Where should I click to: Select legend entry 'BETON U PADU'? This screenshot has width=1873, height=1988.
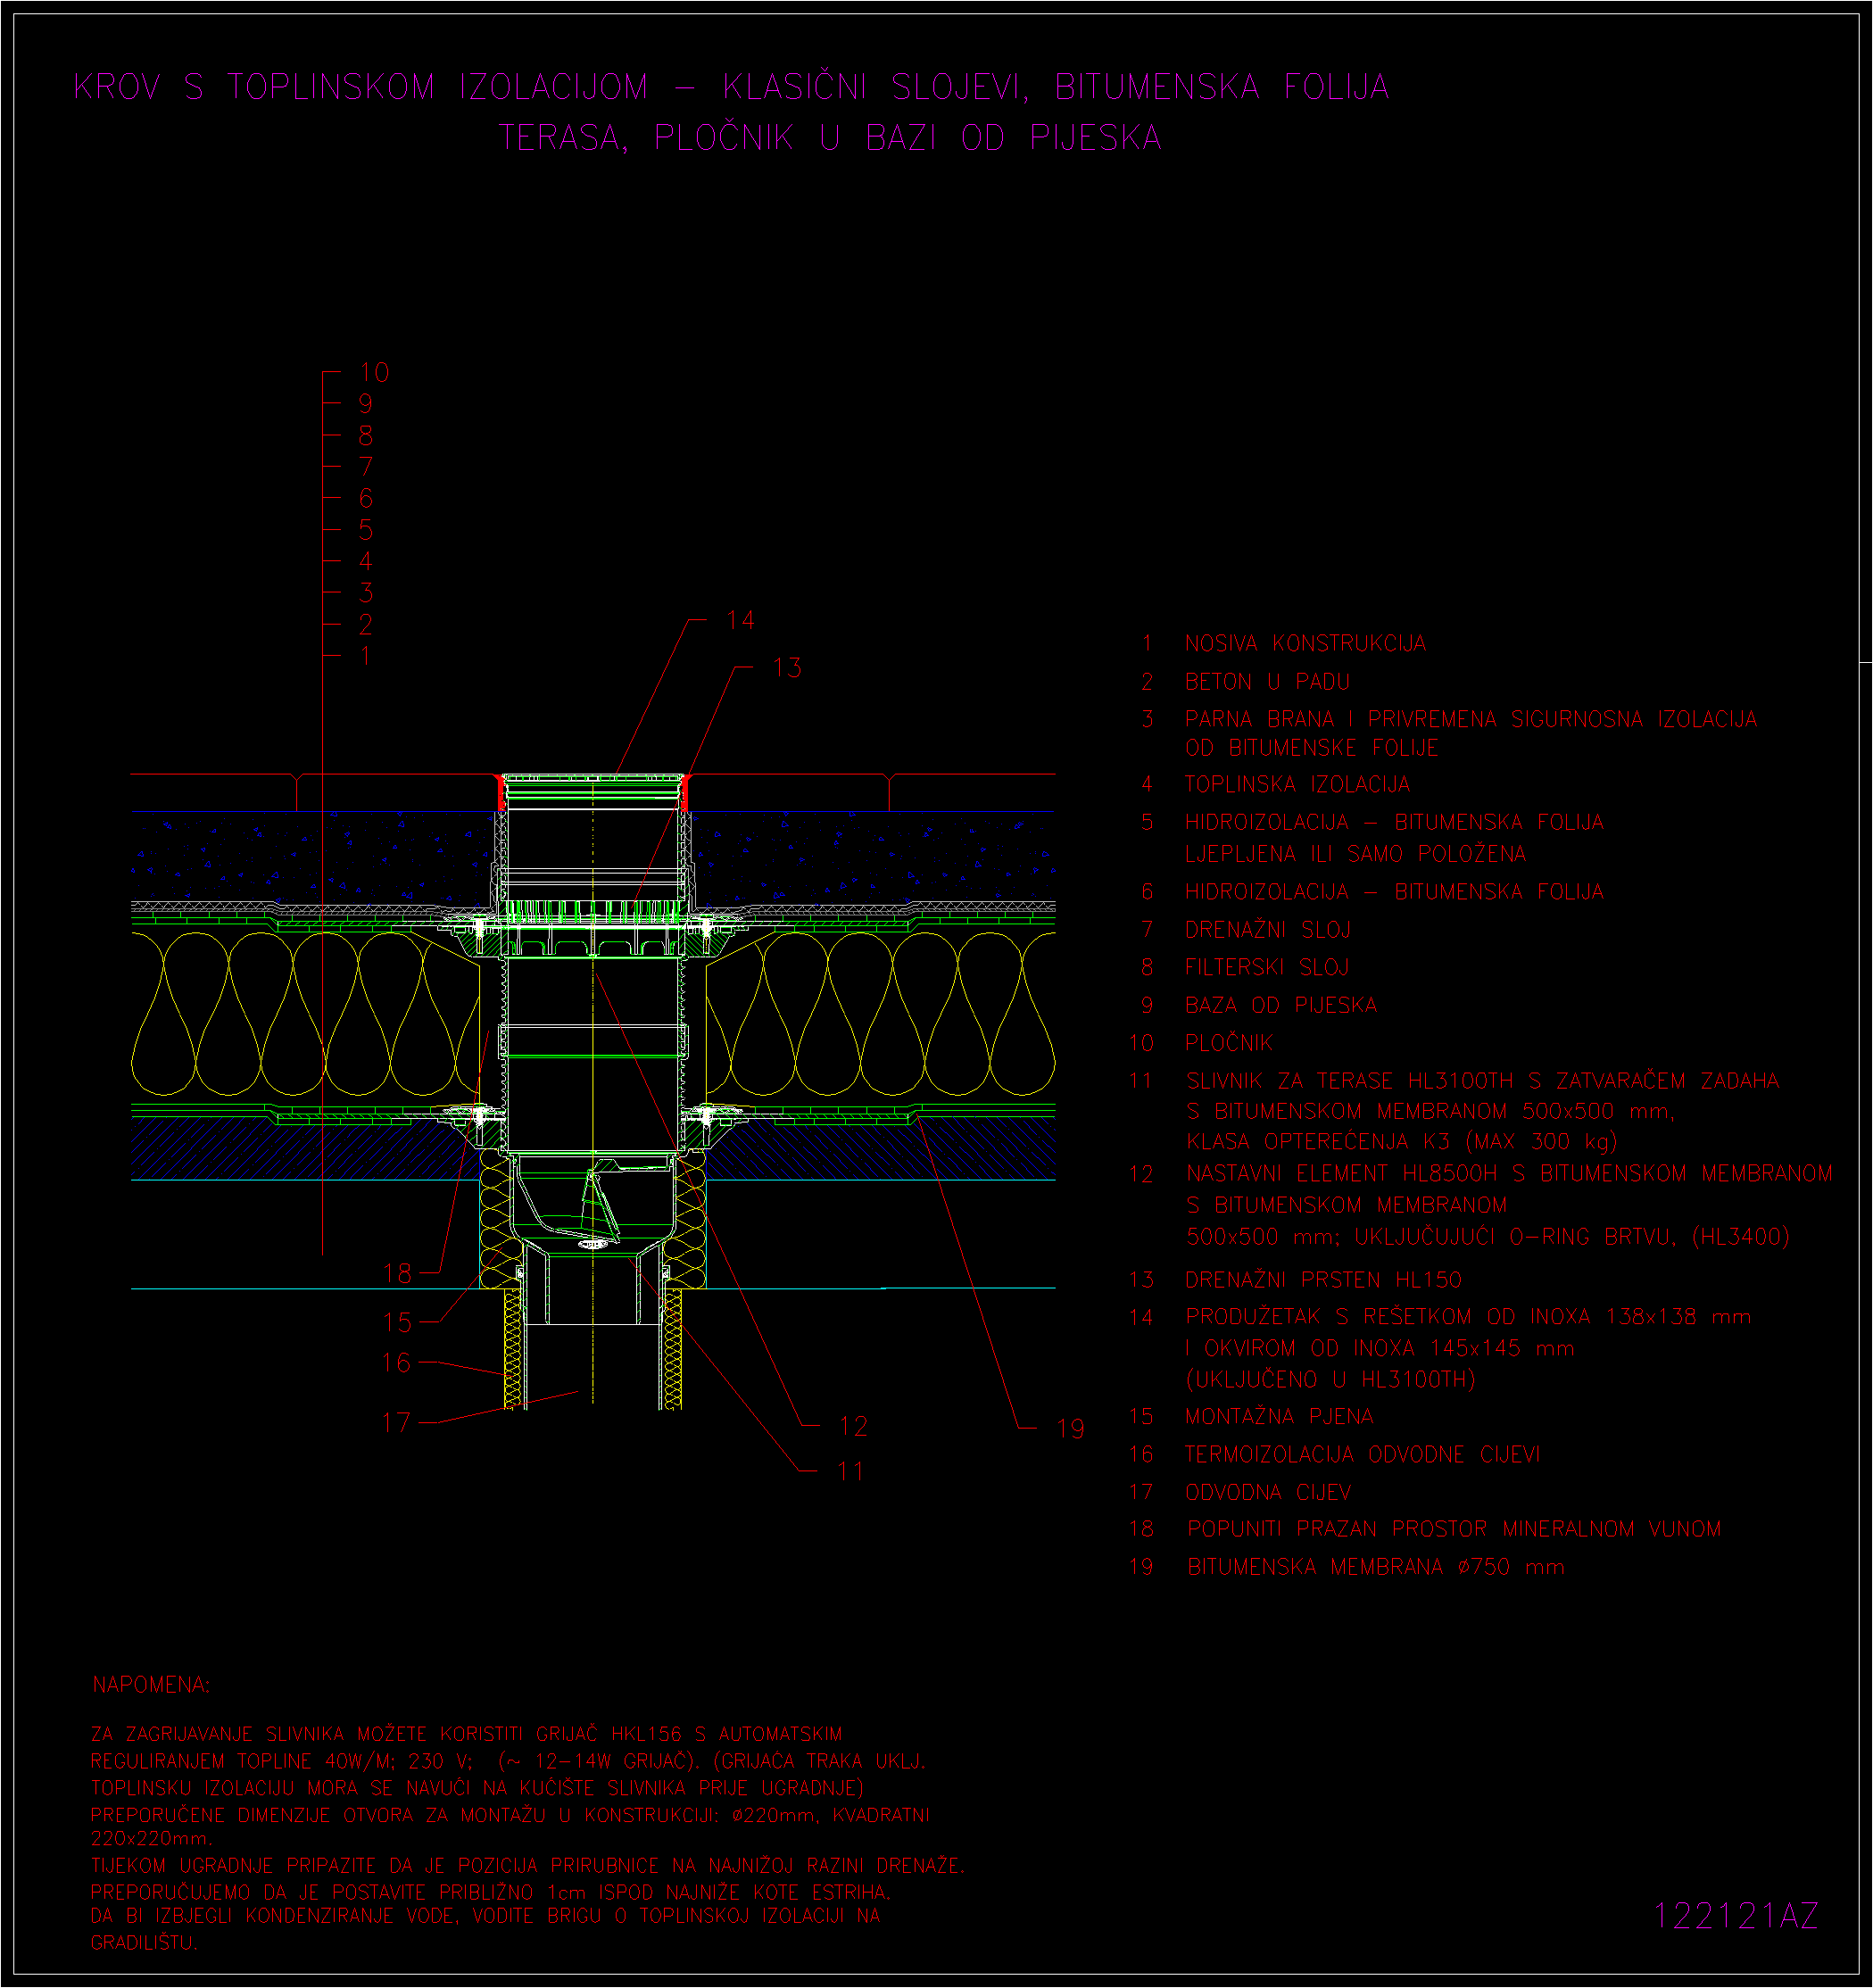pyautogui.click(x=1267, y=681)
